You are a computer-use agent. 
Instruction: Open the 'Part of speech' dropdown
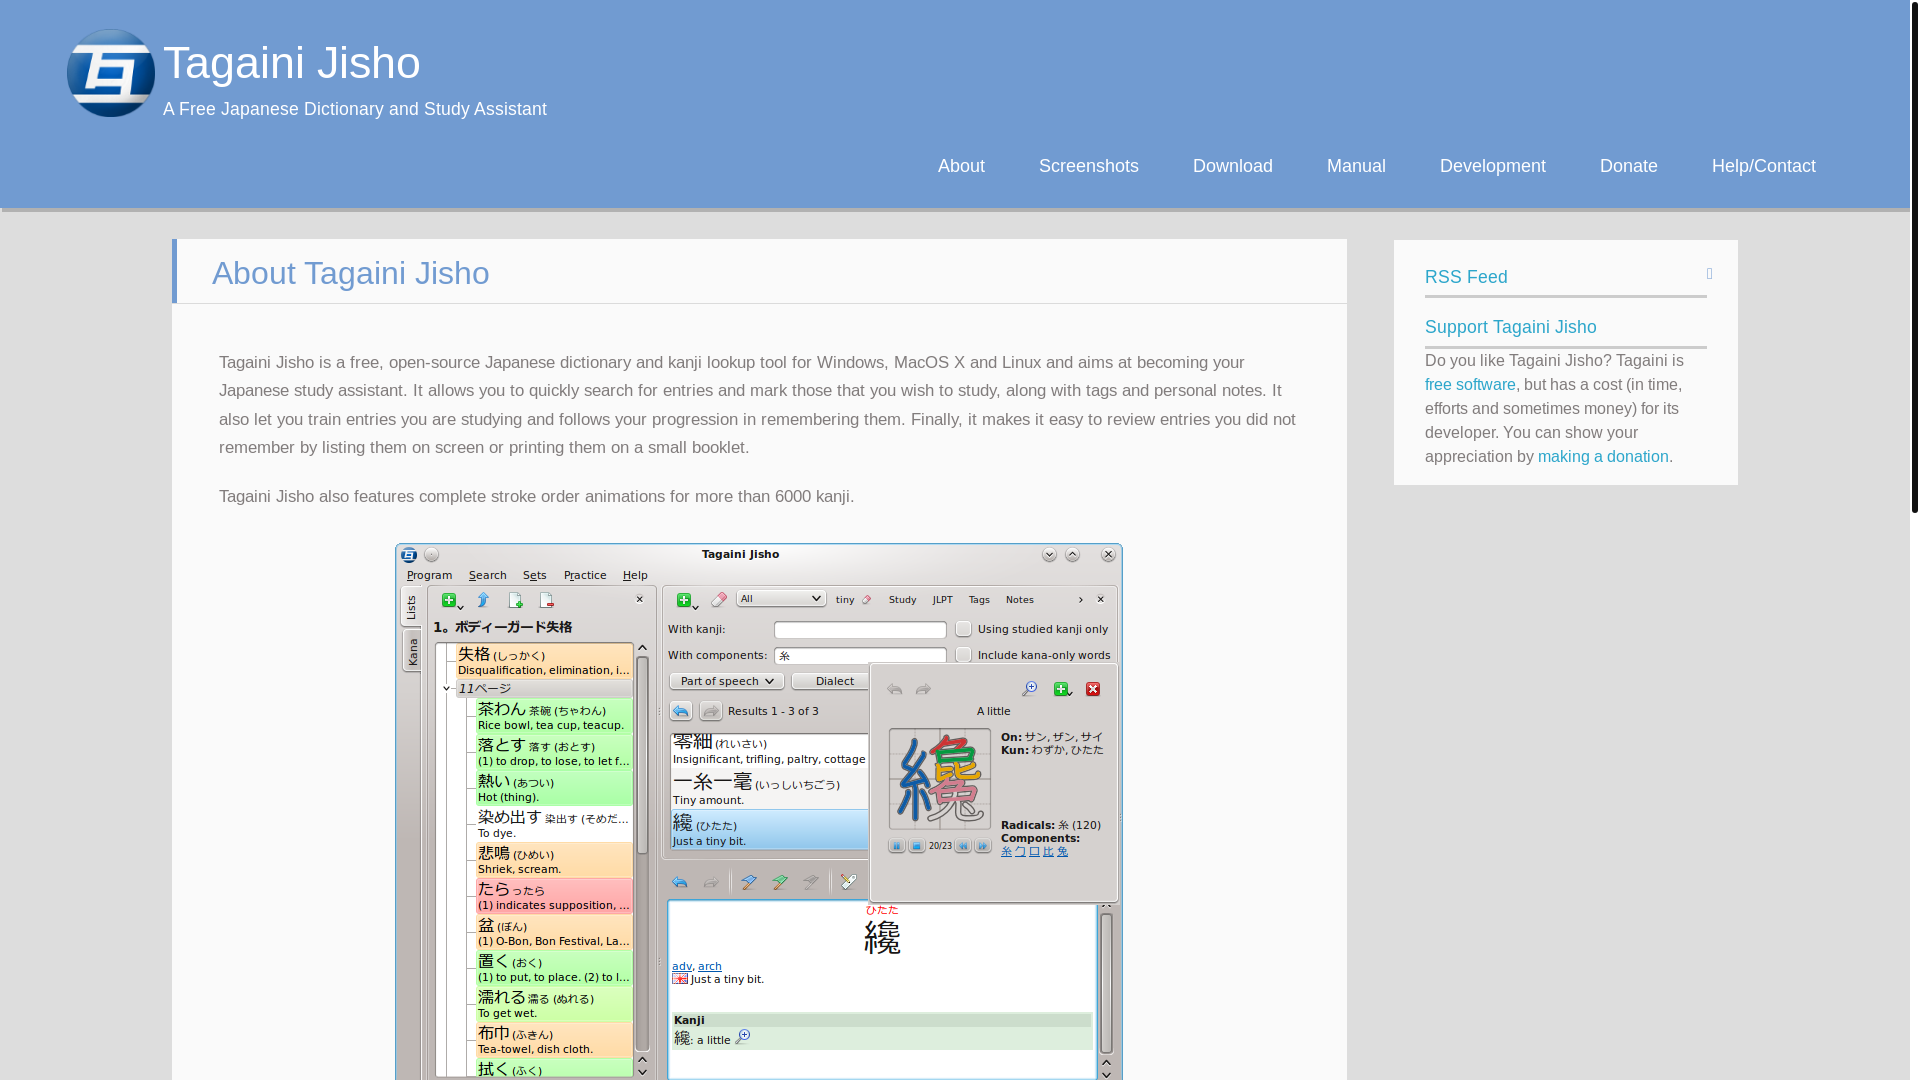click(x=727, y=682)
